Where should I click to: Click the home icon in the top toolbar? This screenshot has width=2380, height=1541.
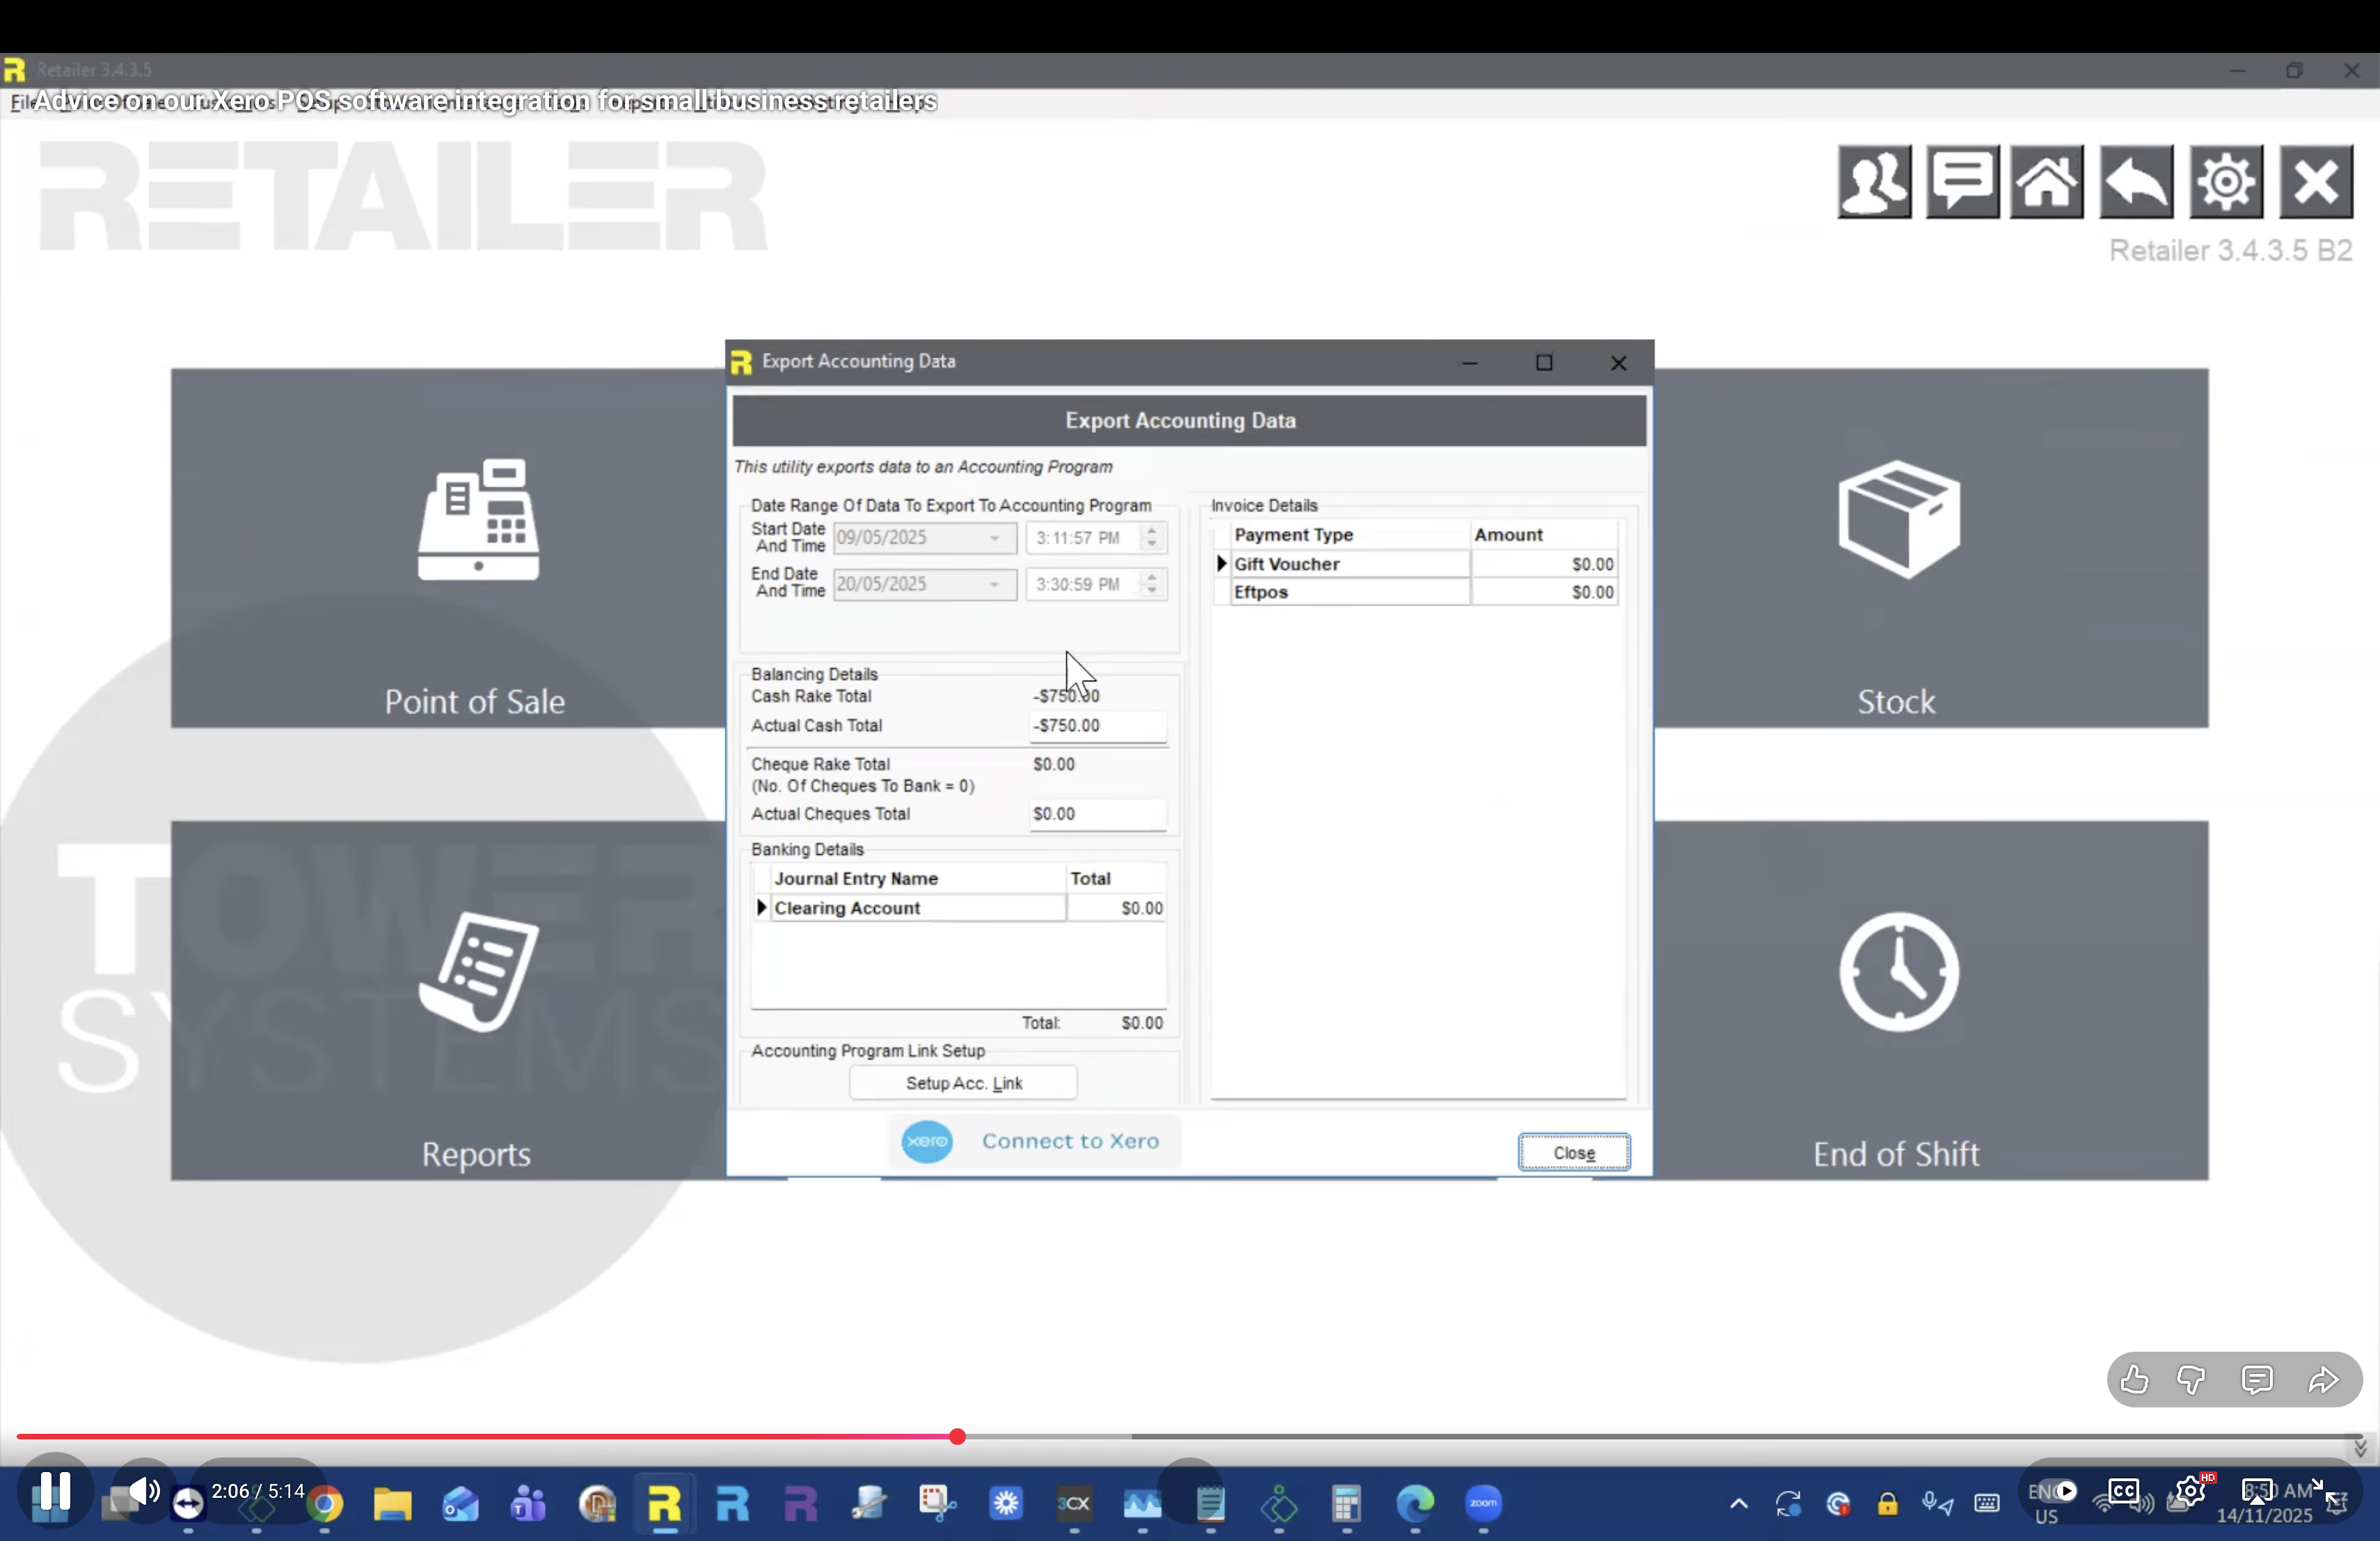coord(2046,182)
